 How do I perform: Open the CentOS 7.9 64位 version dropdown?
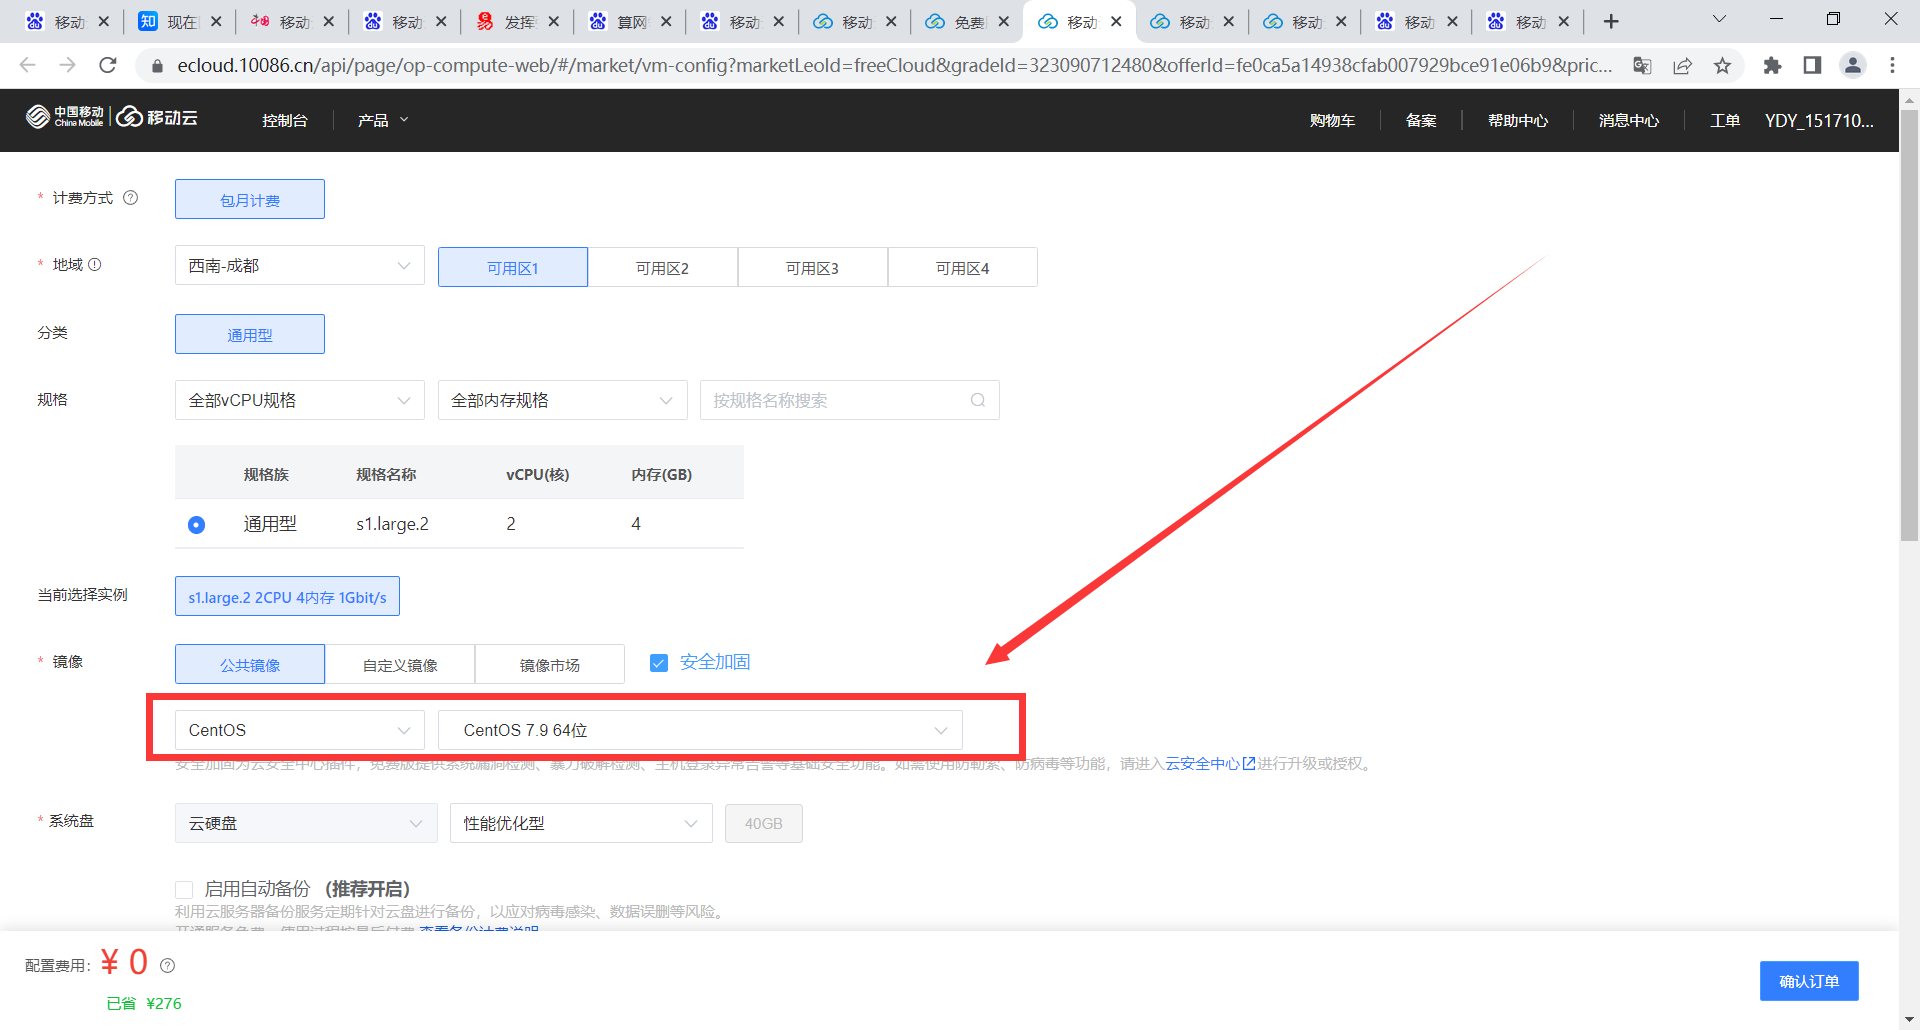[x=700, y=730]
